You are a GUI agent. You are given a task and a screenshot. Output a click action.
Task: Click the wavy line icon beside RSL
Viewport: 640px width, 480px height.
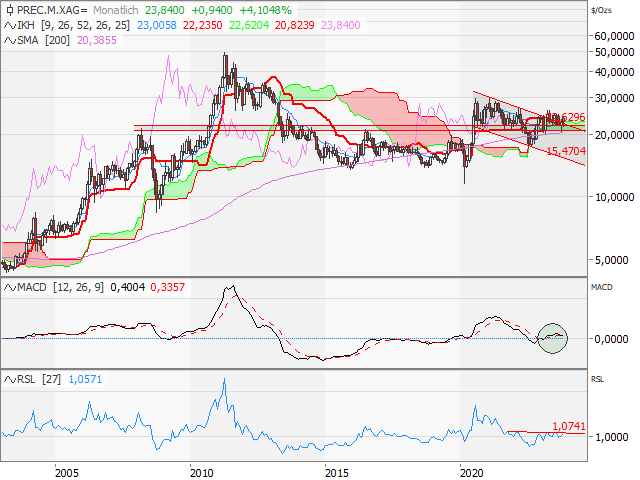pyautogui.click(x=10, y=380)
